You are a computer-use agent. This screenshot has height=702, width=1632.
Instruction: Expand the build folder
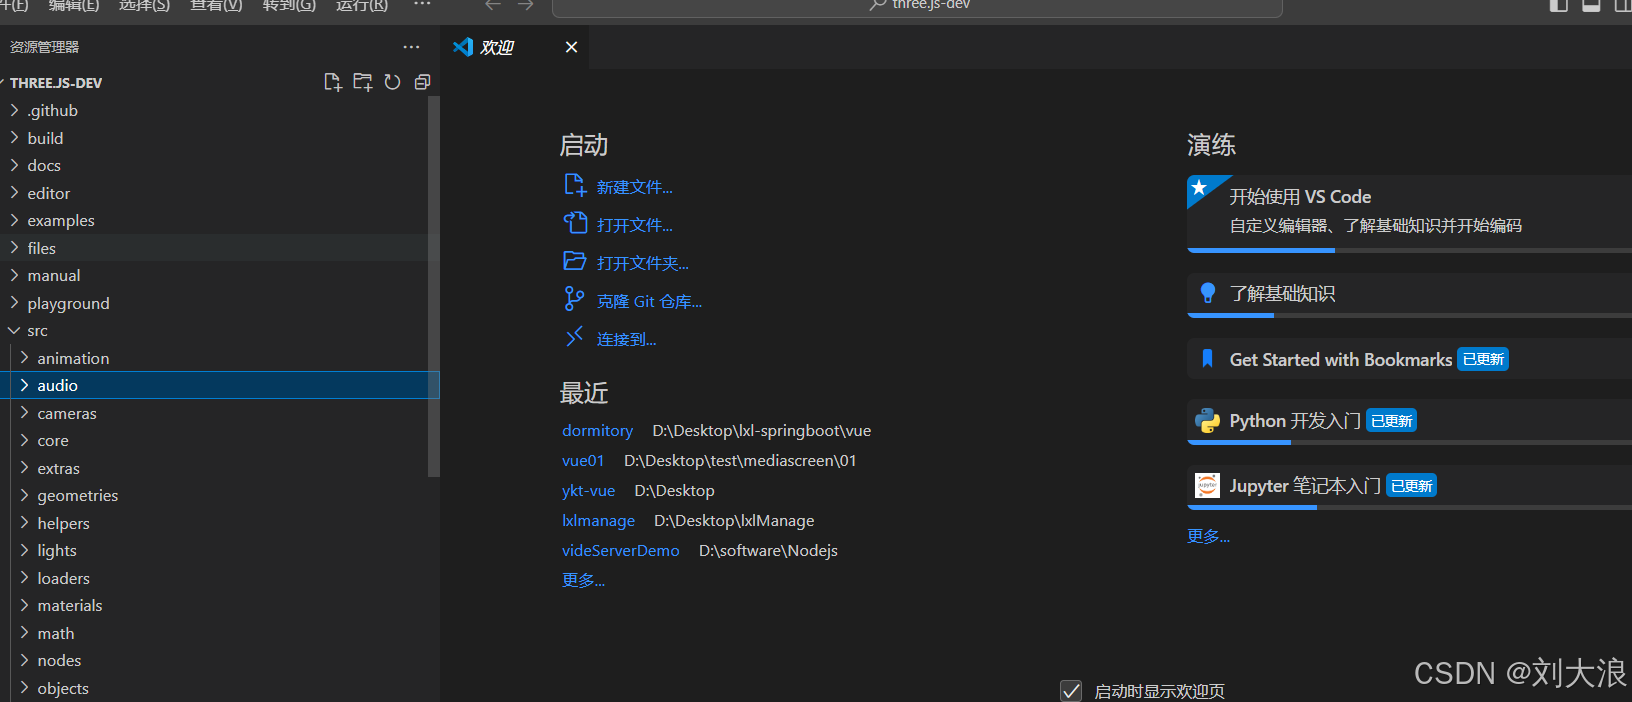[220, 138]
